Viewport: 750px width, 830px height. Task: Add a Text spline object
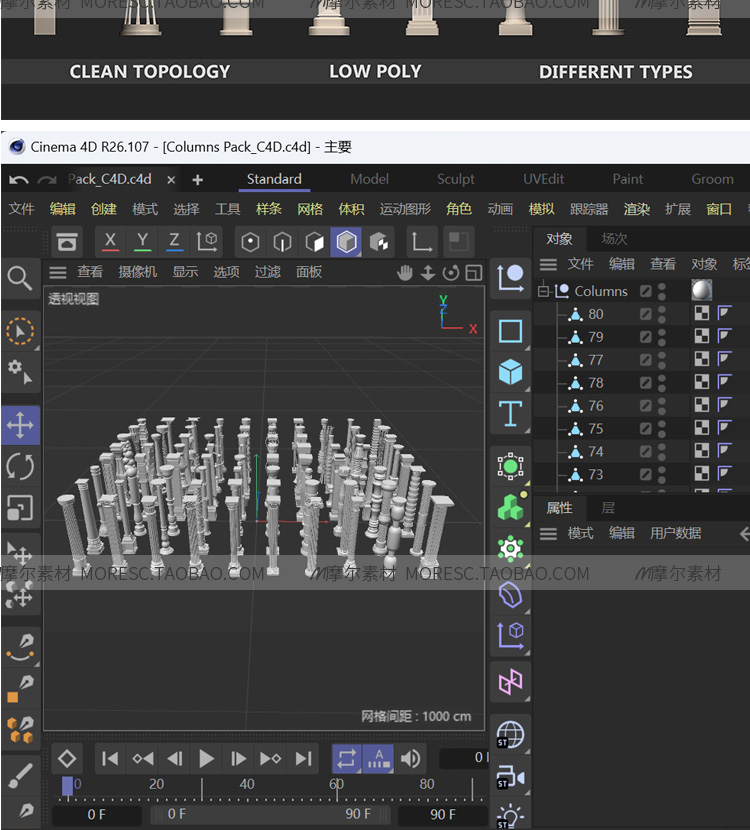[x=510, y=414]
